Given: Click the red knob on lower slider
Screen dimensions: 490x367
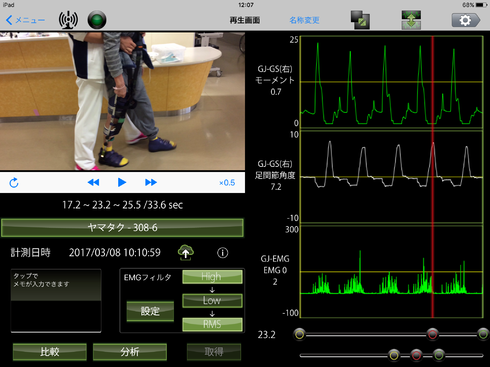Looking at the screenshot, I should (x=416, y=355).
